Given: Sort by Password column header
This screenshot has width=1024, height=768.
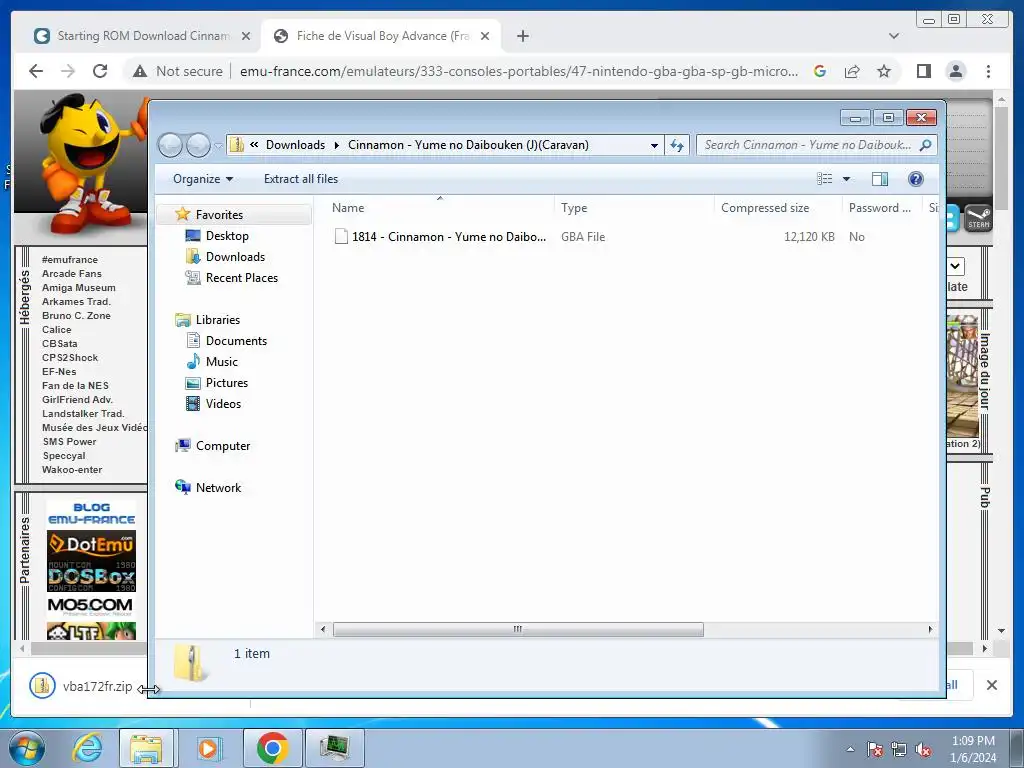Looking at the screenshot, I should (x=882, y=208).
